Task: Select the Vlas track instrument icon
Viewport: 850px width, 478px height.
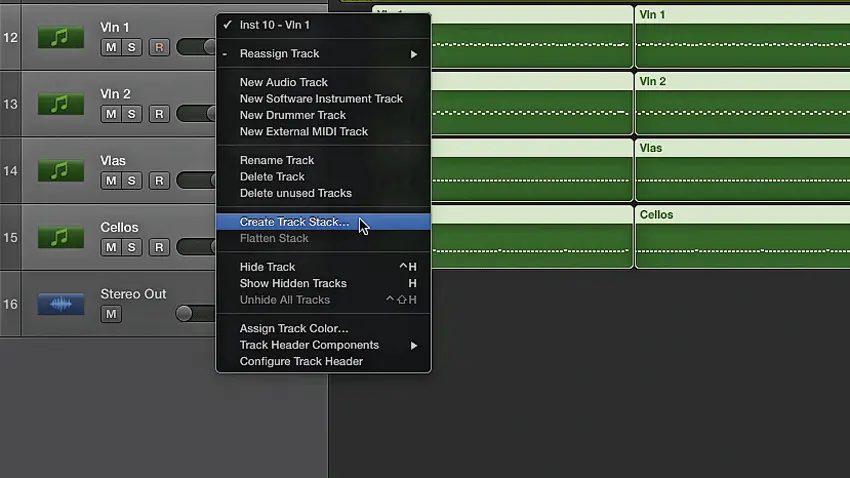Action: pos(60,171)
